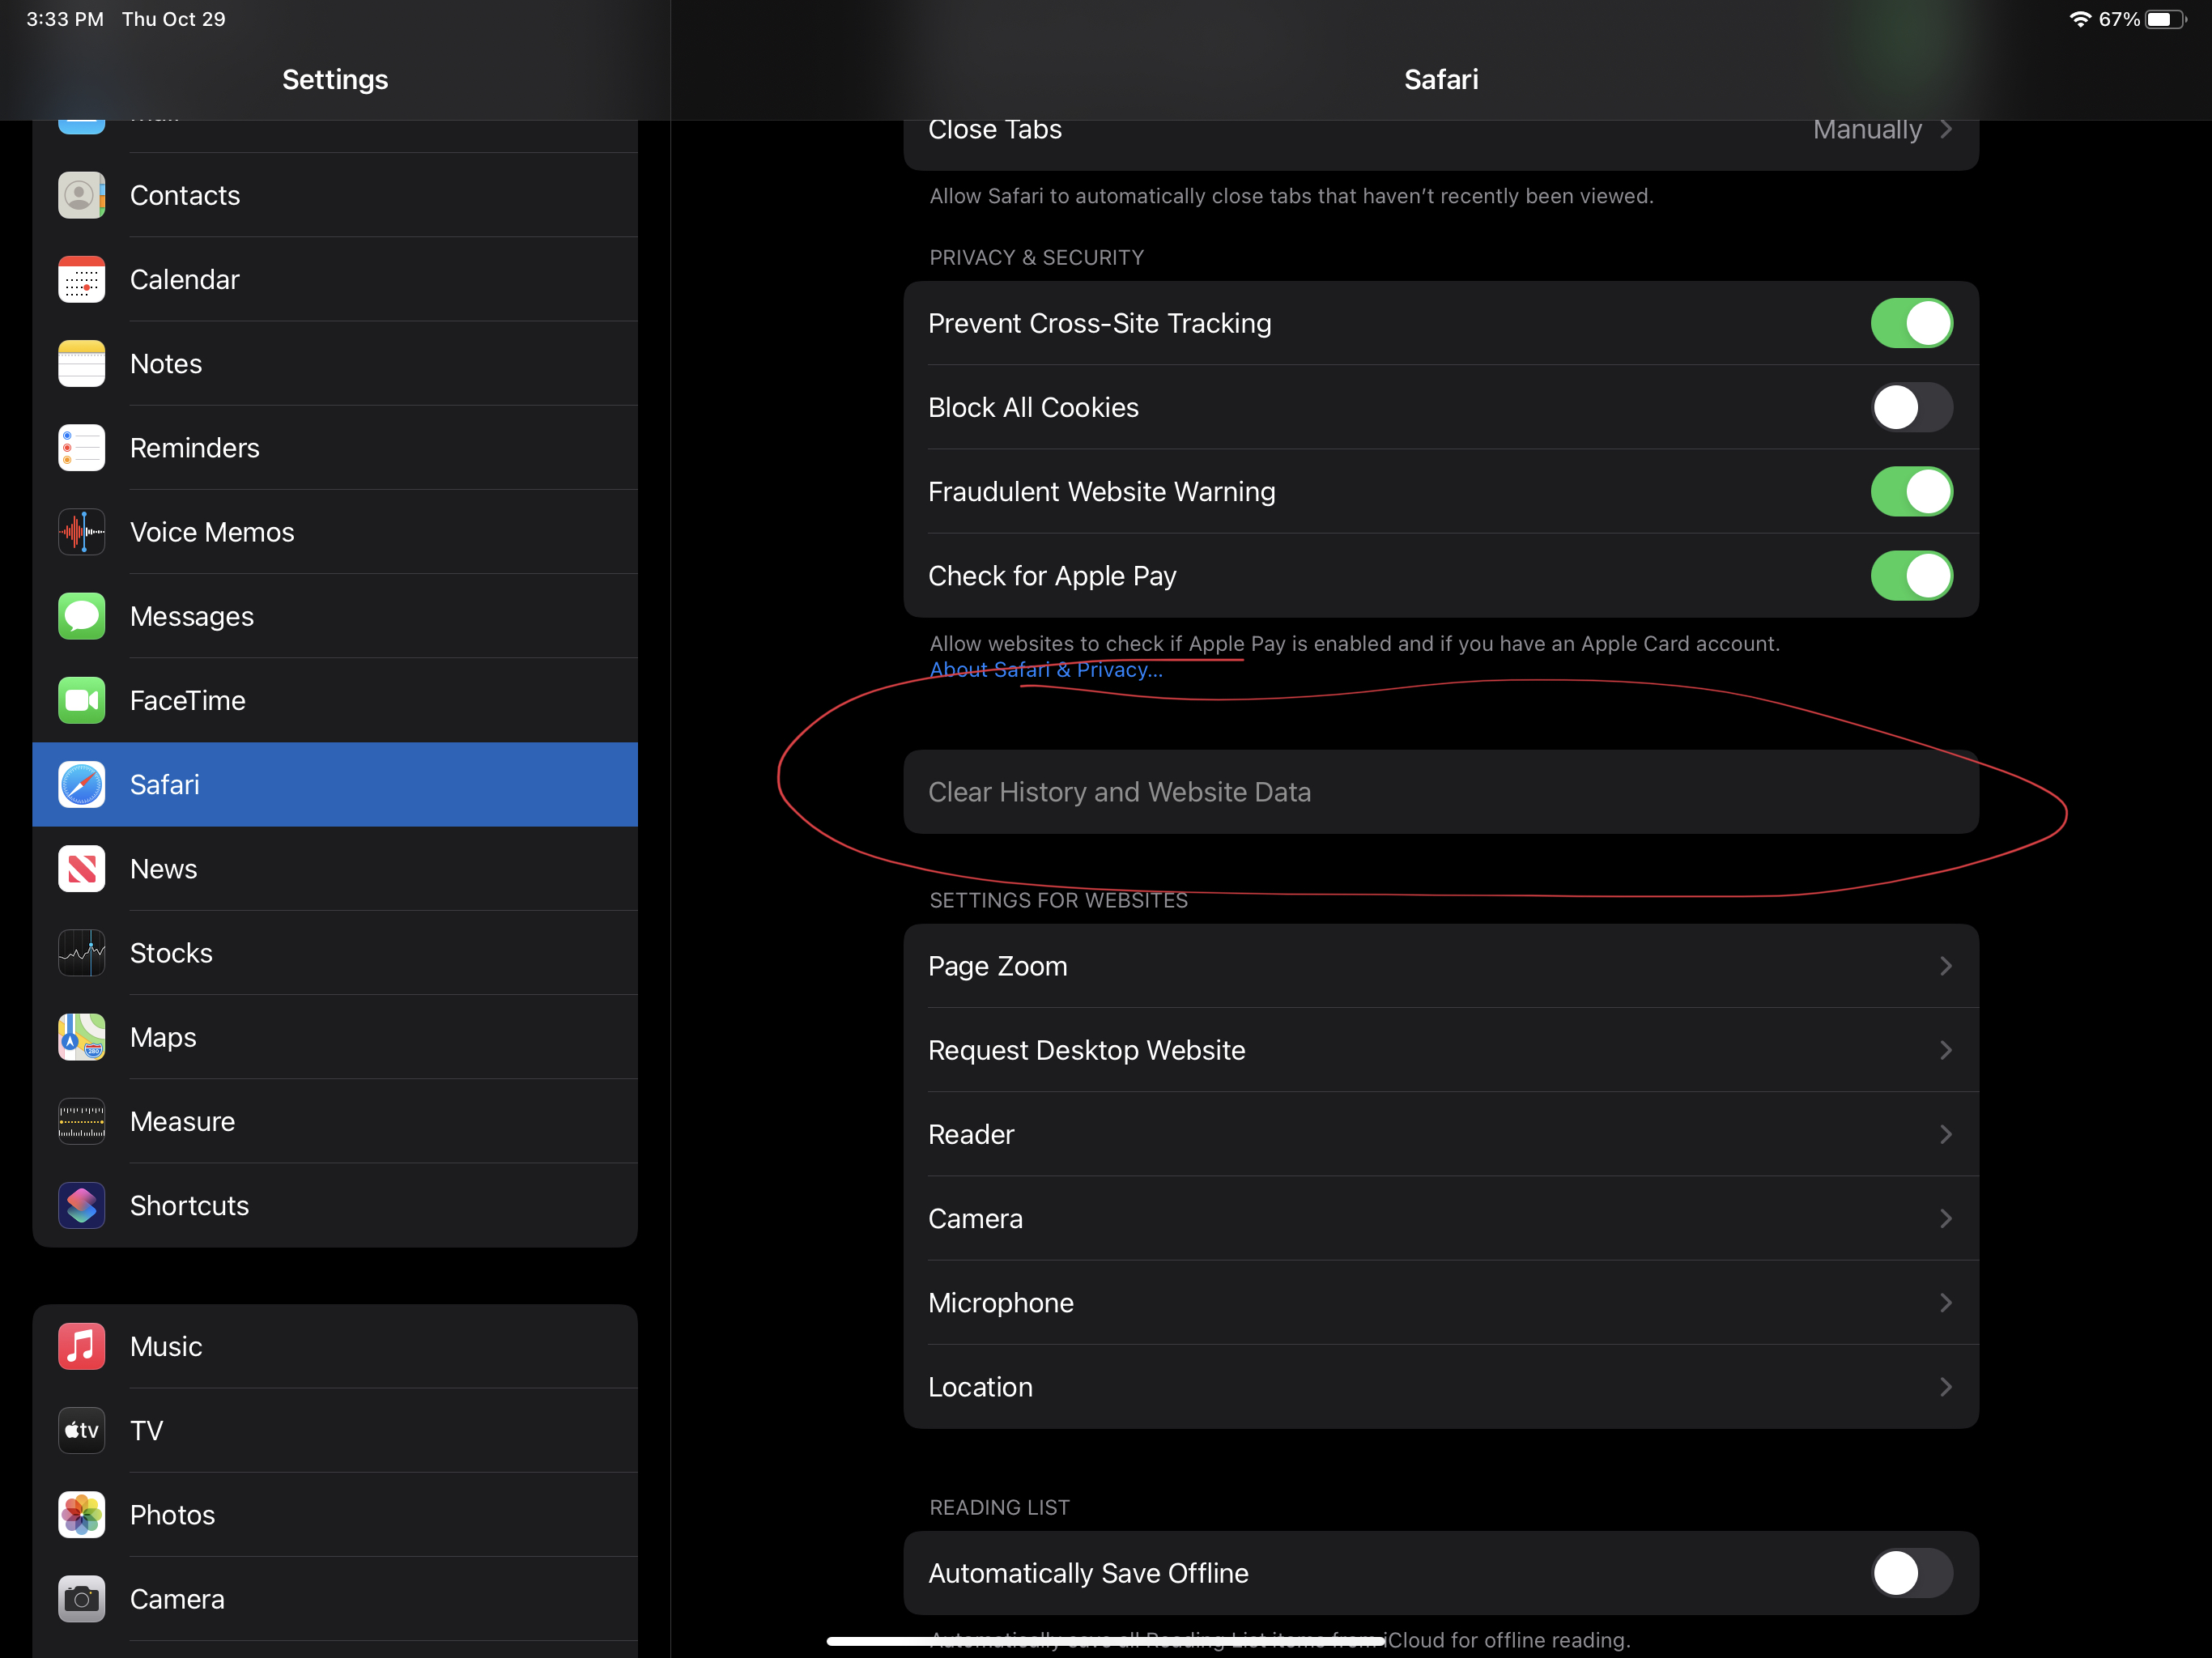Tap the Apple TV icon
This screenshot has height=1658, width=2212.
(81, 1430)
